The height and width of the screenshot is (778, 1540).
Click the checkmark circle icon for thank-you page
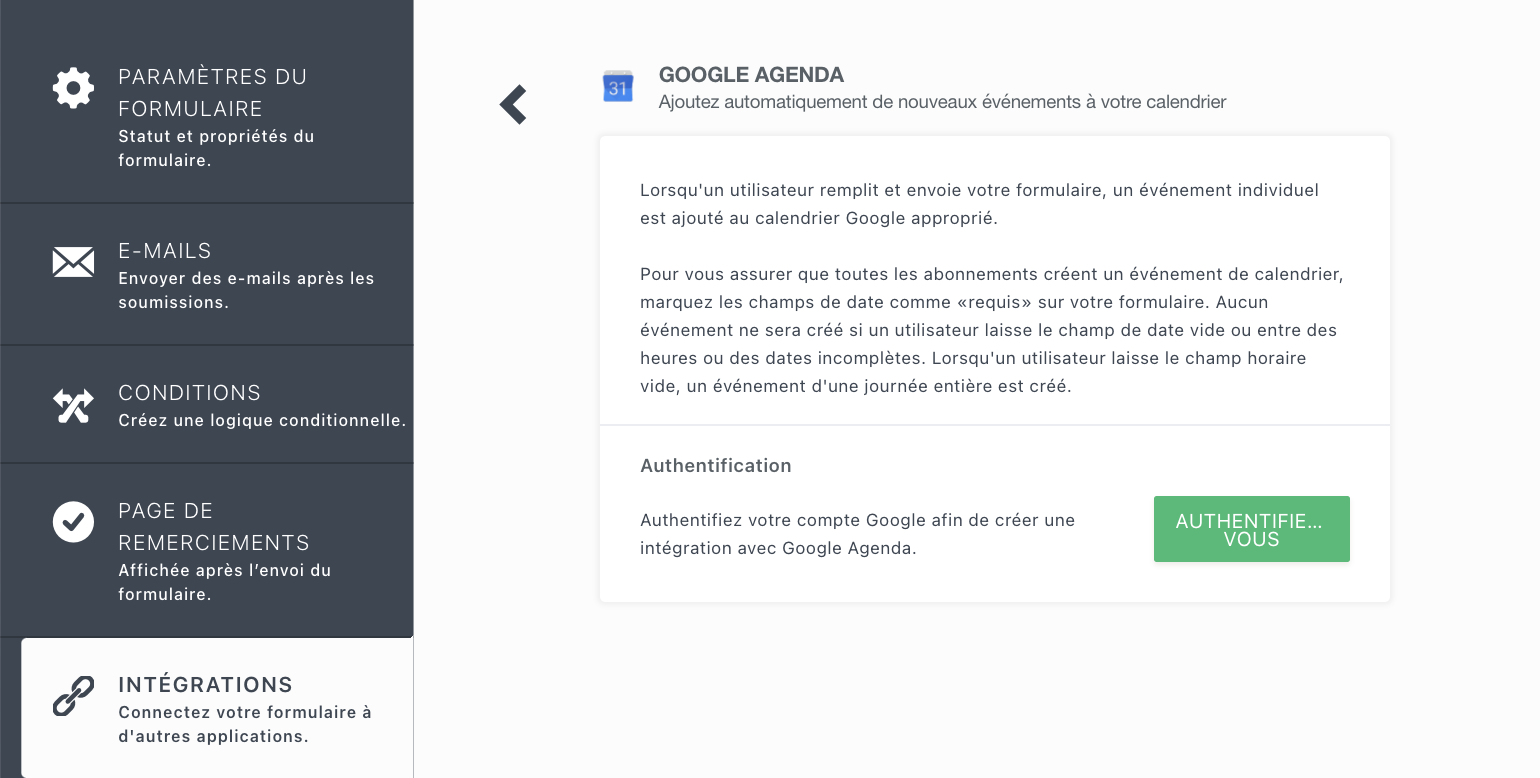click(x=73, y=521)
